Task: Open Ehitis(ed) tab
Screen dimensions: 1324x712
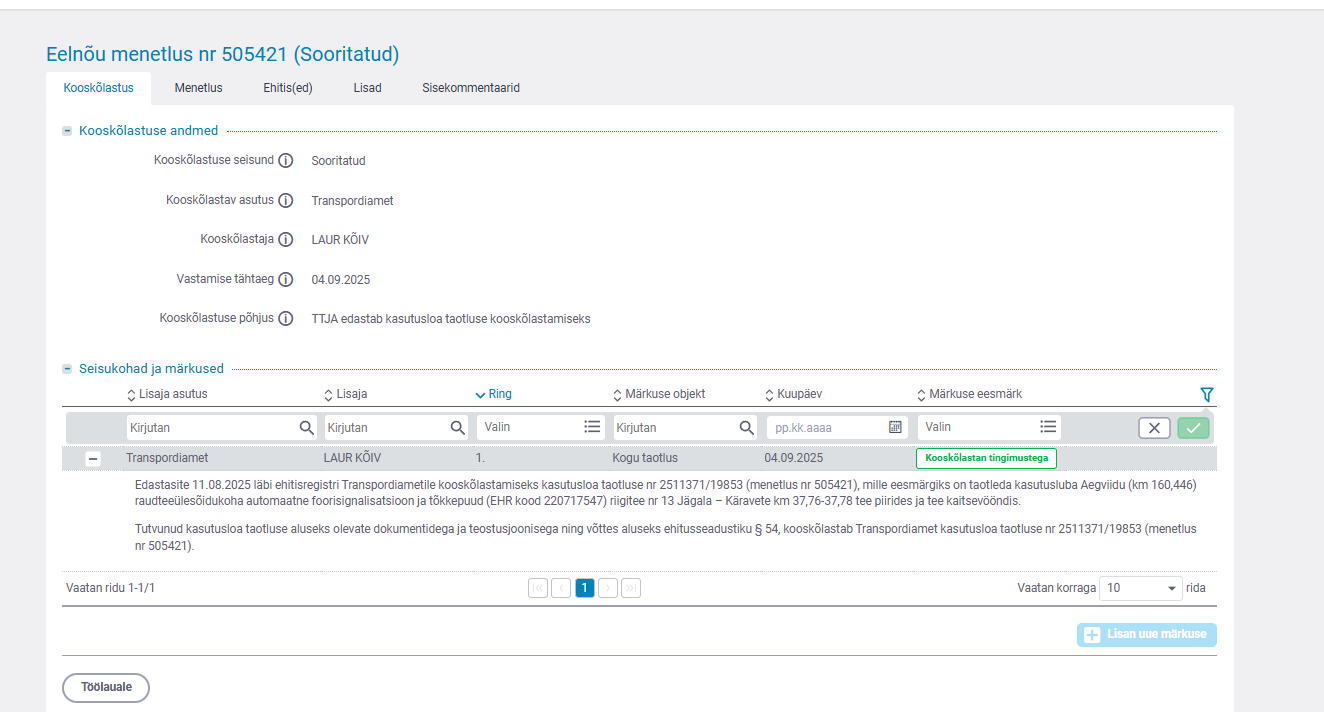Action: [x=288, y=88]
